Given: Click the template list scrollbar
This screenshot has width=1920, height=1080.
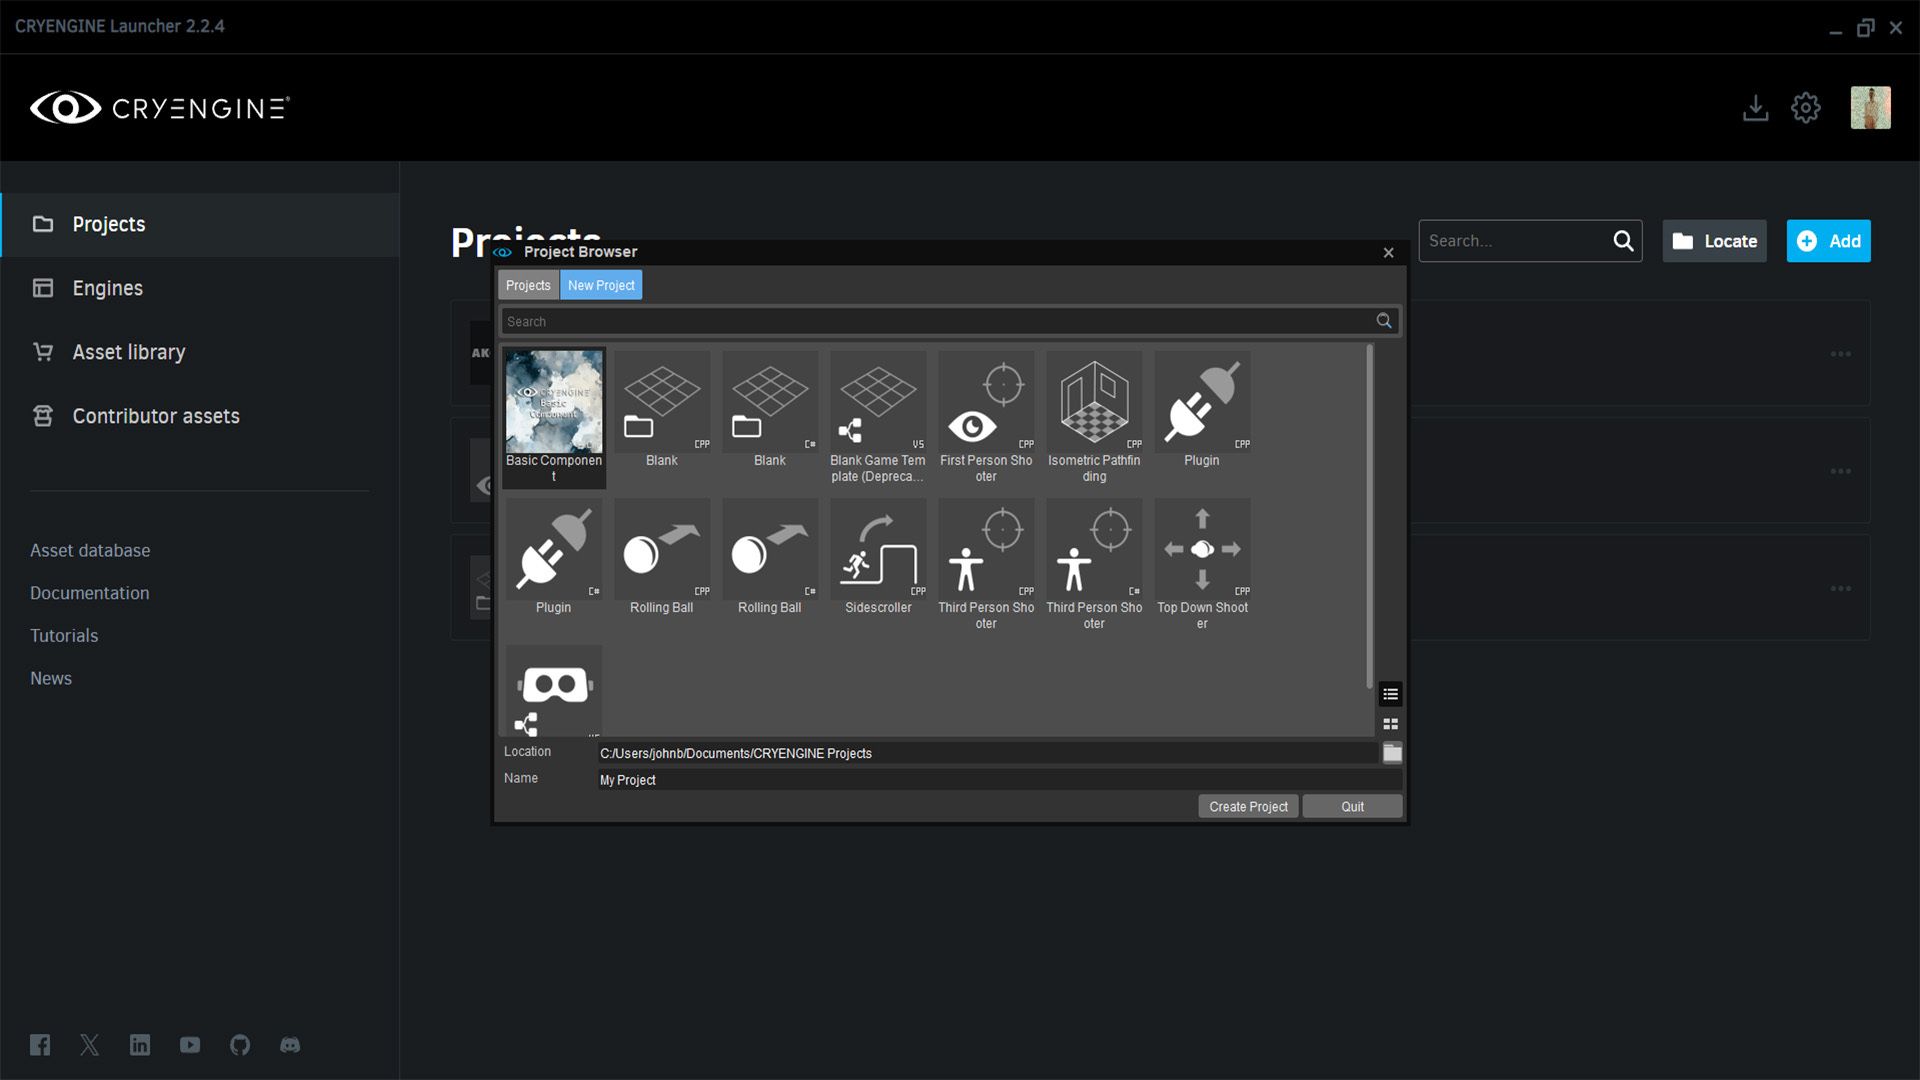Looking at the screenshot, I should point(1369,517).
